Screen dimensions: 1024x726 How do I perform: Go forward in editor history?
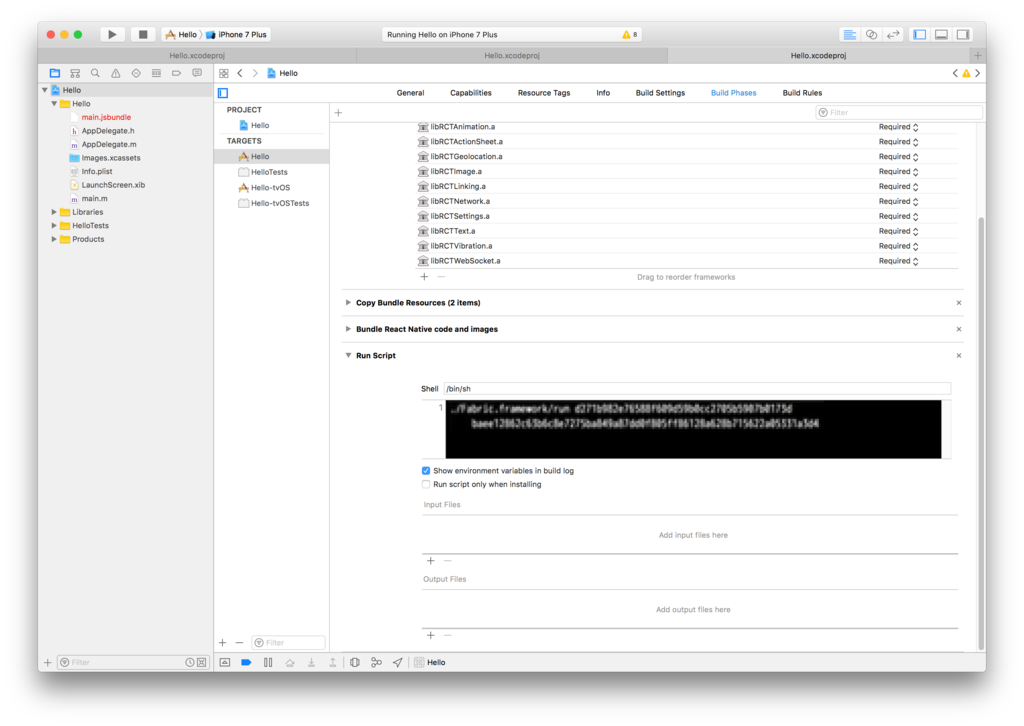pos(255,73)
